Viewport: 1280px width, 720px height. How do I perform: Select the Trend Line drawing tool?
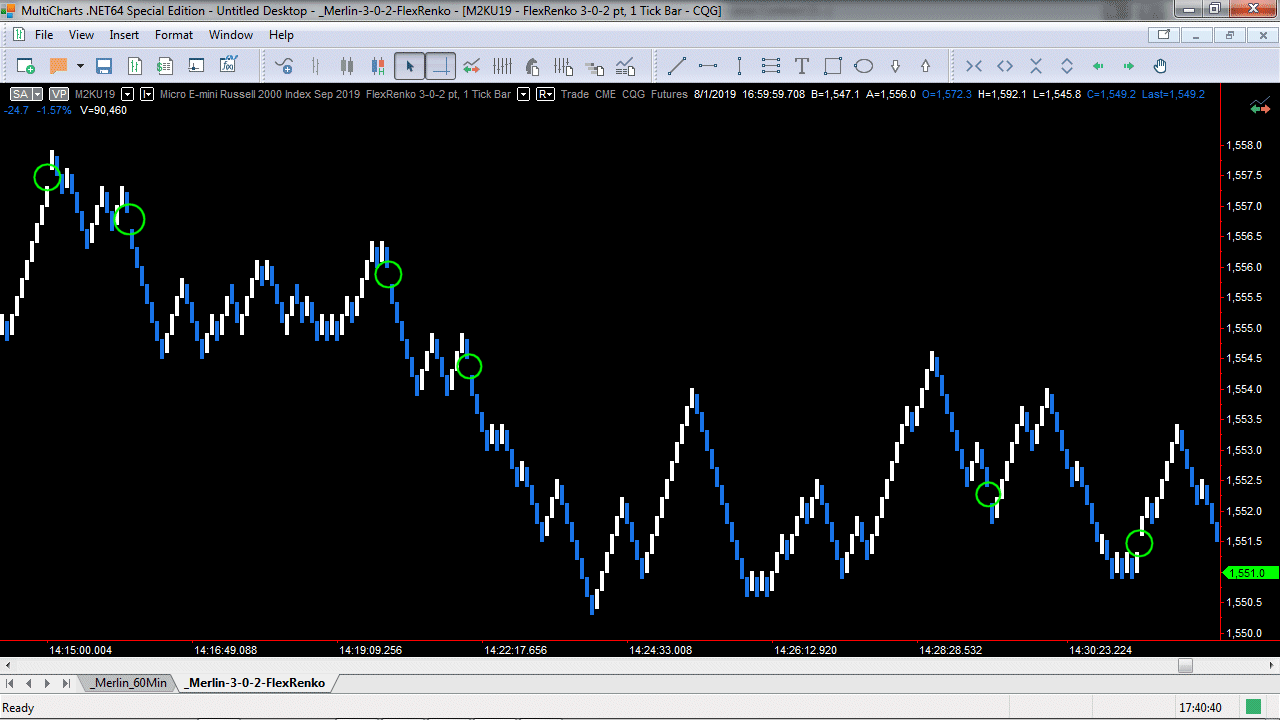pyautogui.click(x=677, y=66)
